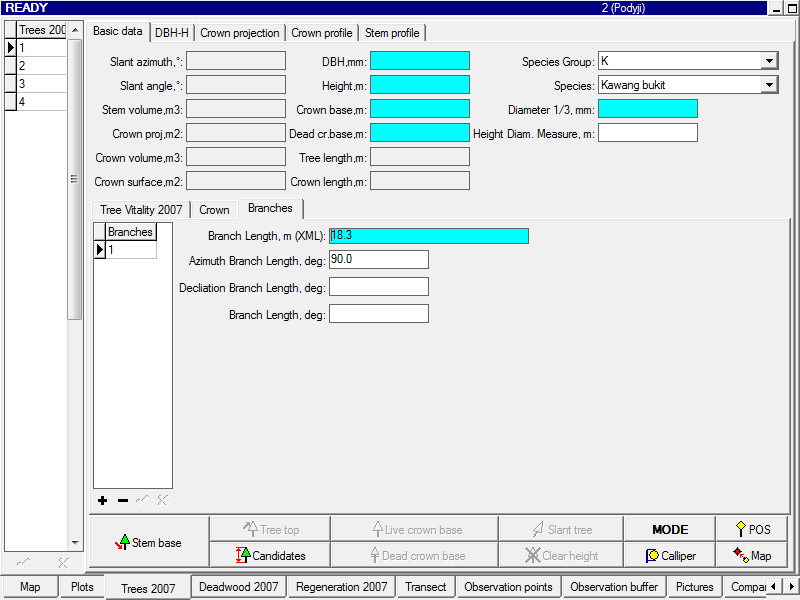Click the DBH, mm input field
The image size is (800, 600).
[419, 61]
